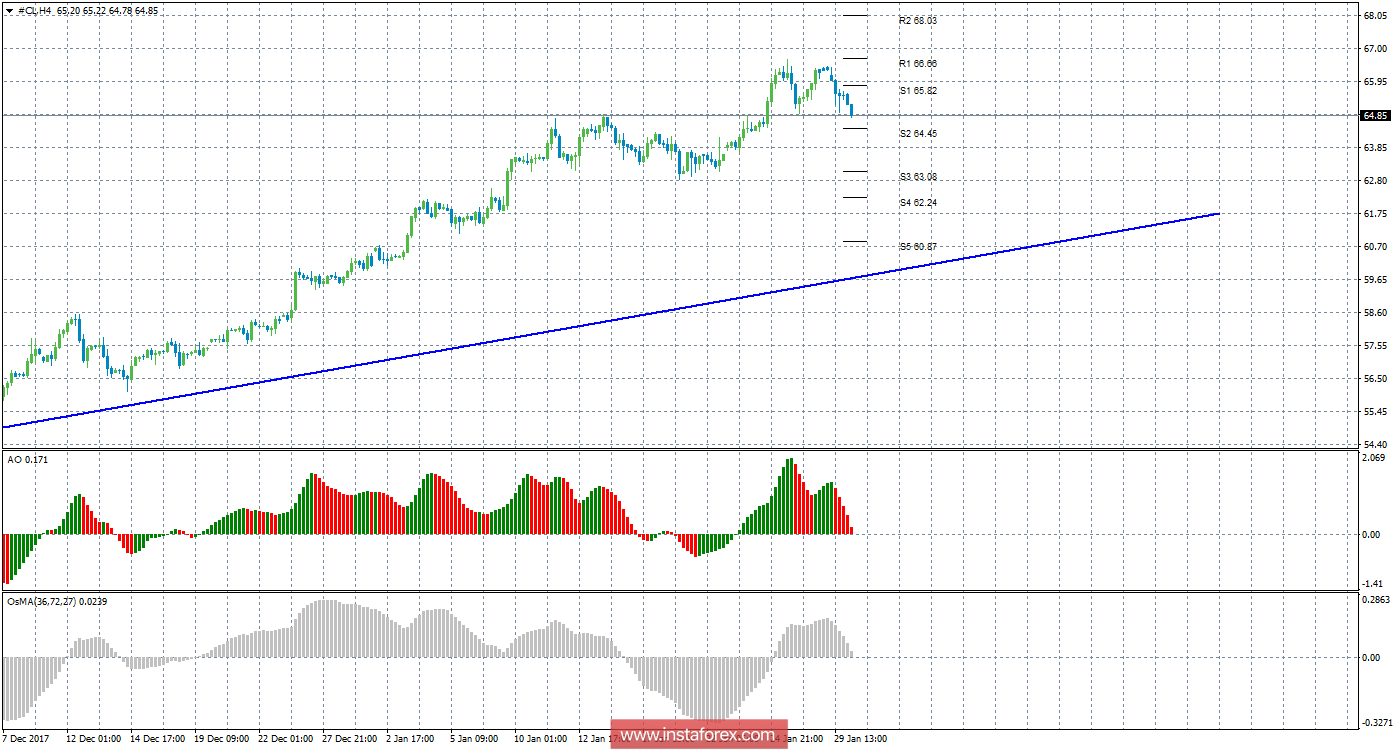The height and width of the screenshot is (750, 1398).
Task: Select the 5 Jan 09:00 time label
Action: point(476,739)
